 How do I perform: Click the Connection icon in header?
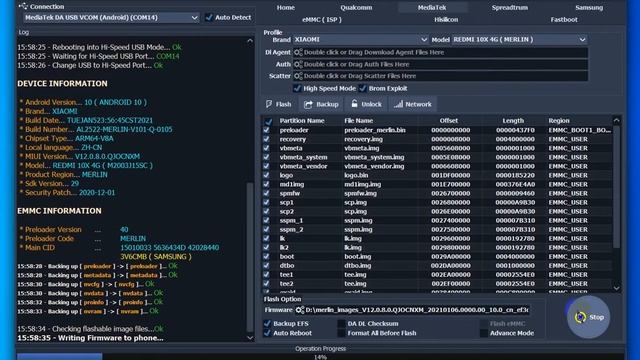point(23,6)
